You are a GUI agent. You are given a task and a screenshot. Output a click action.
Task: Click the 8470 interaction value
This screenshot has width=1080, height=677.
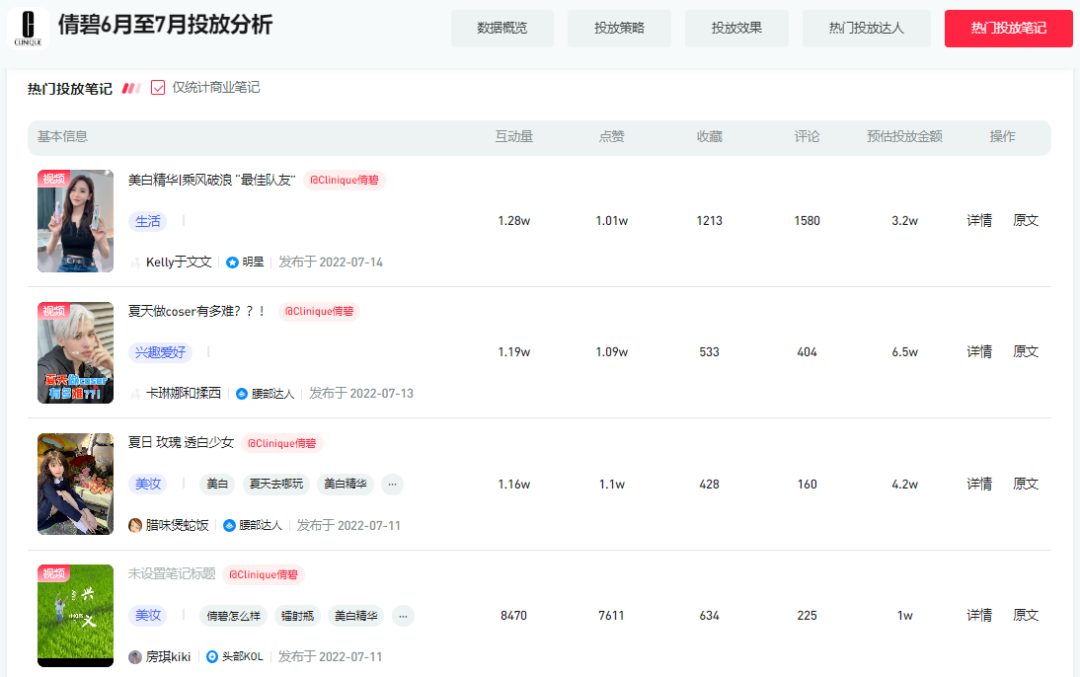(x=514, y=616)
